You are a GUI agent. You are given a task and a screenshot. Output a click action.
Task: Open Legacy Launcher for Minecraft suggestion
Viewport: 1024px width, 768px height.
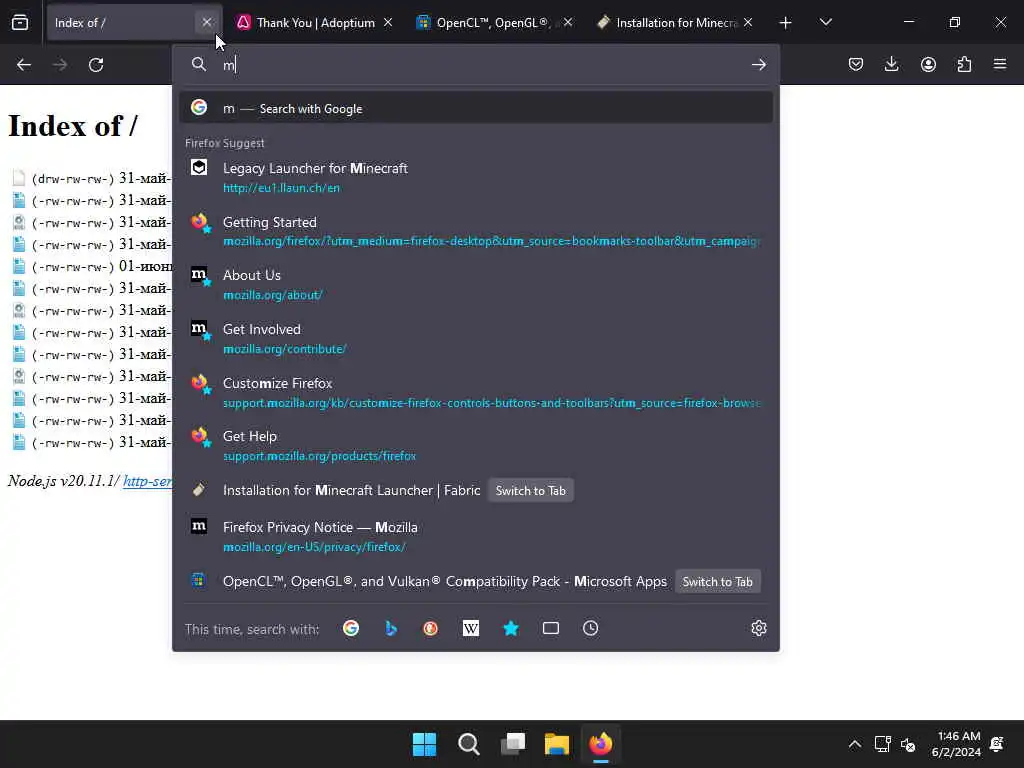point(475,177)
